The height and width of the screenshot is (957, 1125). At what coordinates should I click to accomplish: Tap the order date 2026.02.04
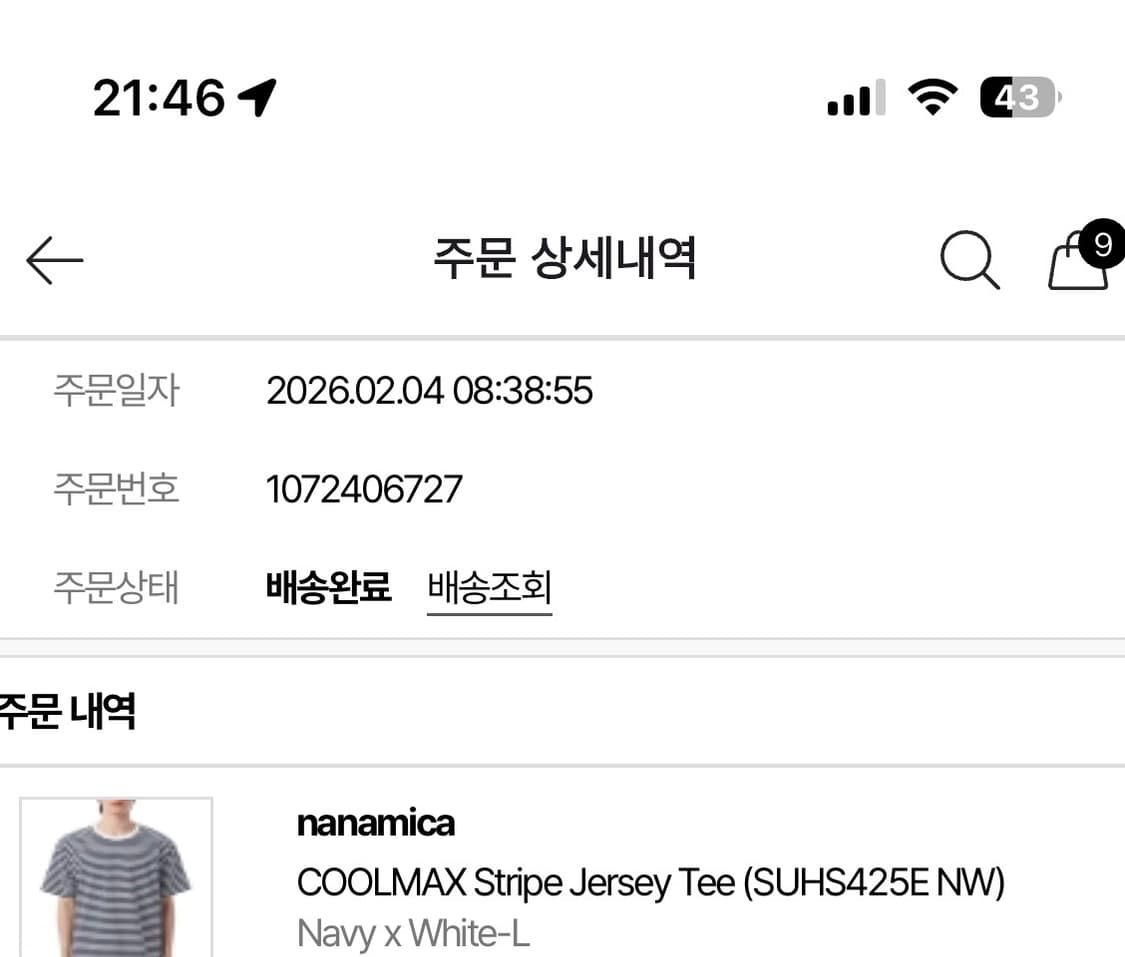tap(430, 391)
